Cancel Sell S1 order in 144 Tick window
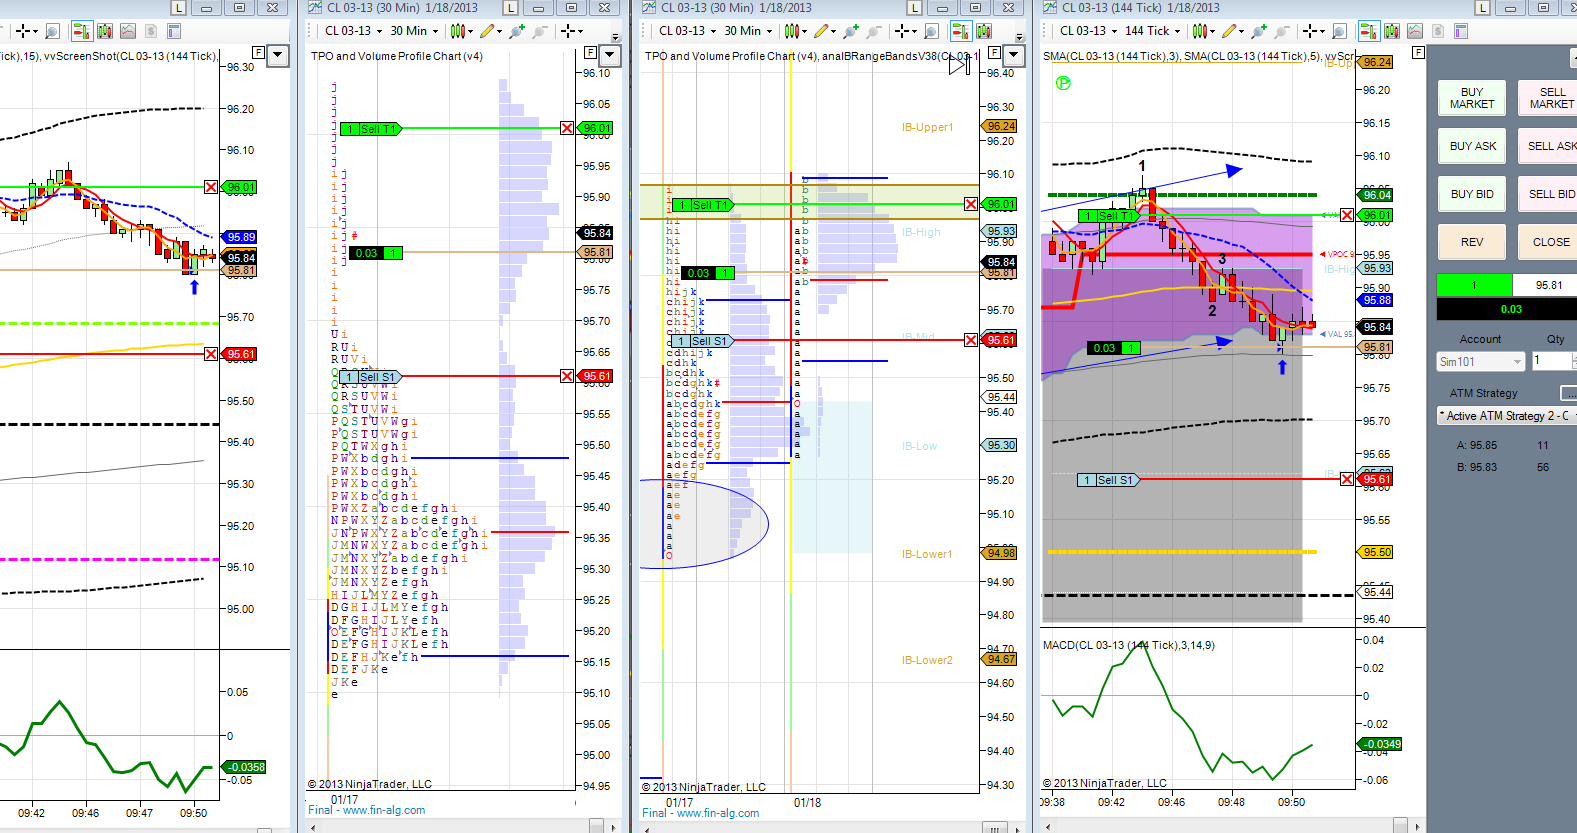 coord(1347,479)
